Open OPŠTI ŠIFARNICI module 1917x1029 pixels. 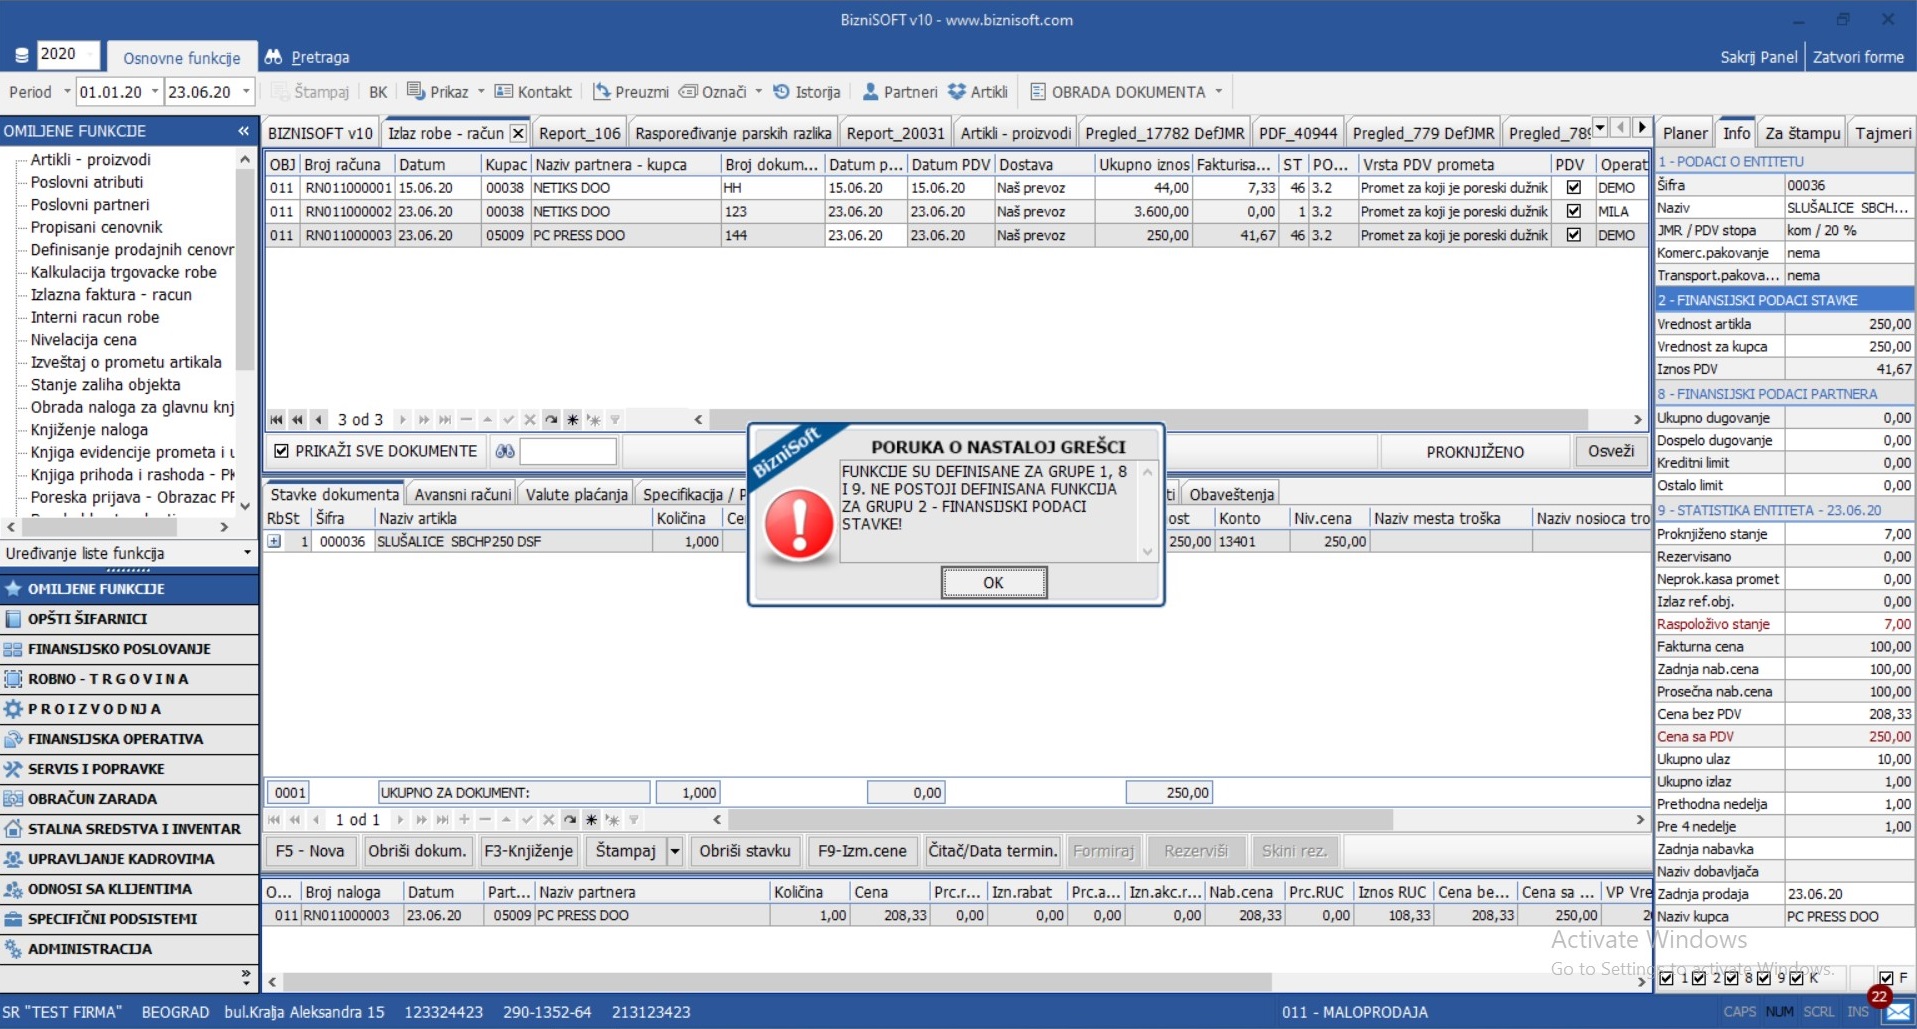[x=129, y=619]
